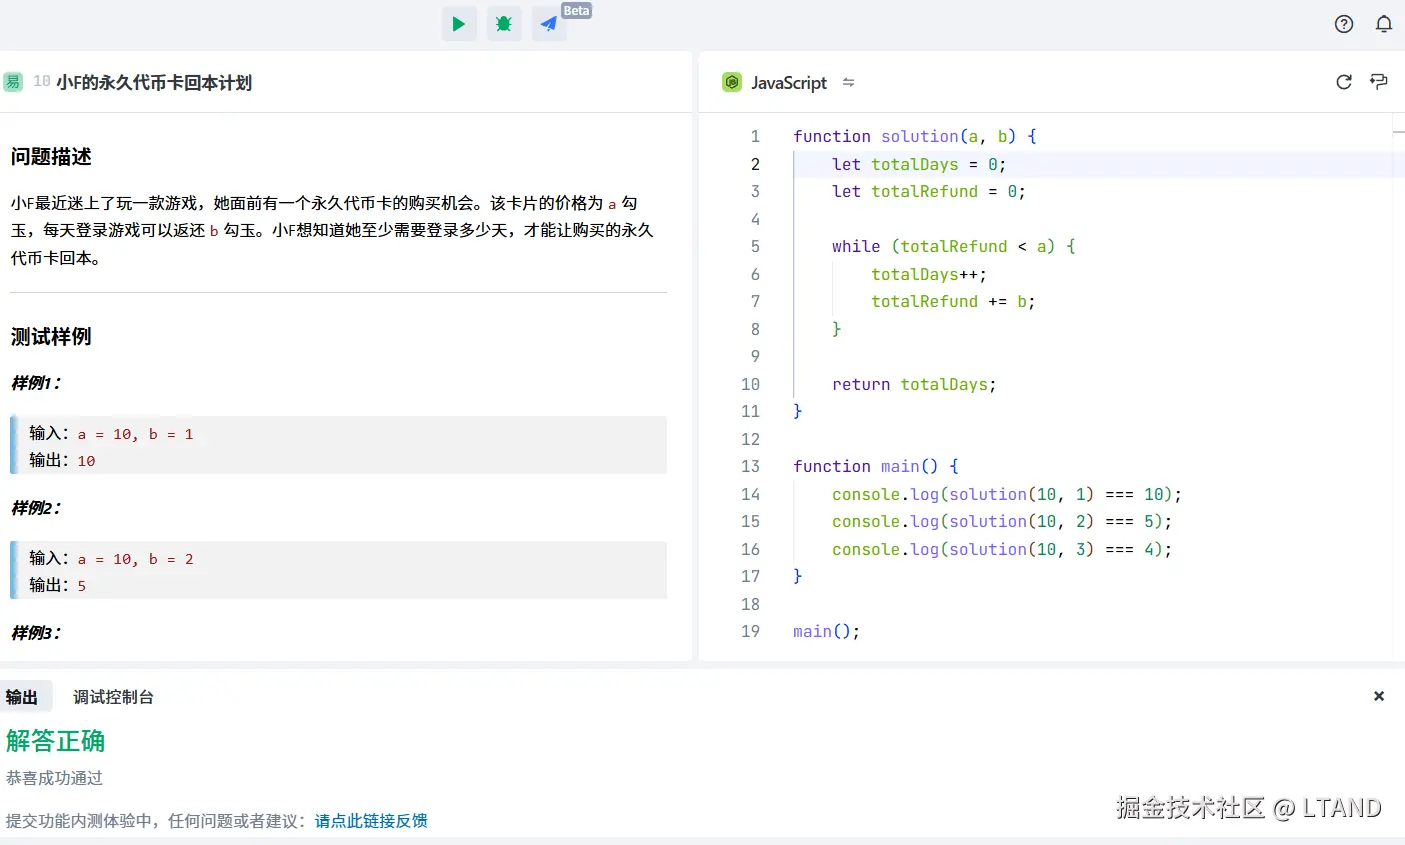Start debugging via the green bug icon
Viewport: 1405px width, 845px height.
click(504, 23)
